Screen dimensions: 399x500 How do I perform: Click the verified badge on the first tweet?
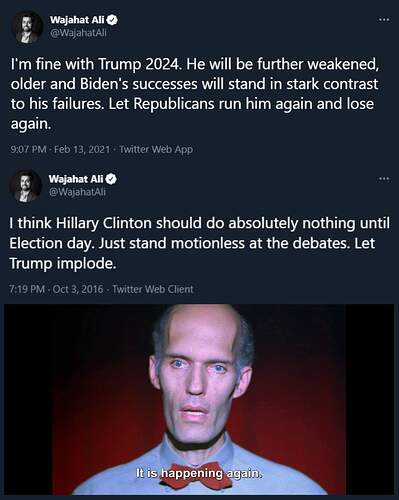tap(112, 20)
